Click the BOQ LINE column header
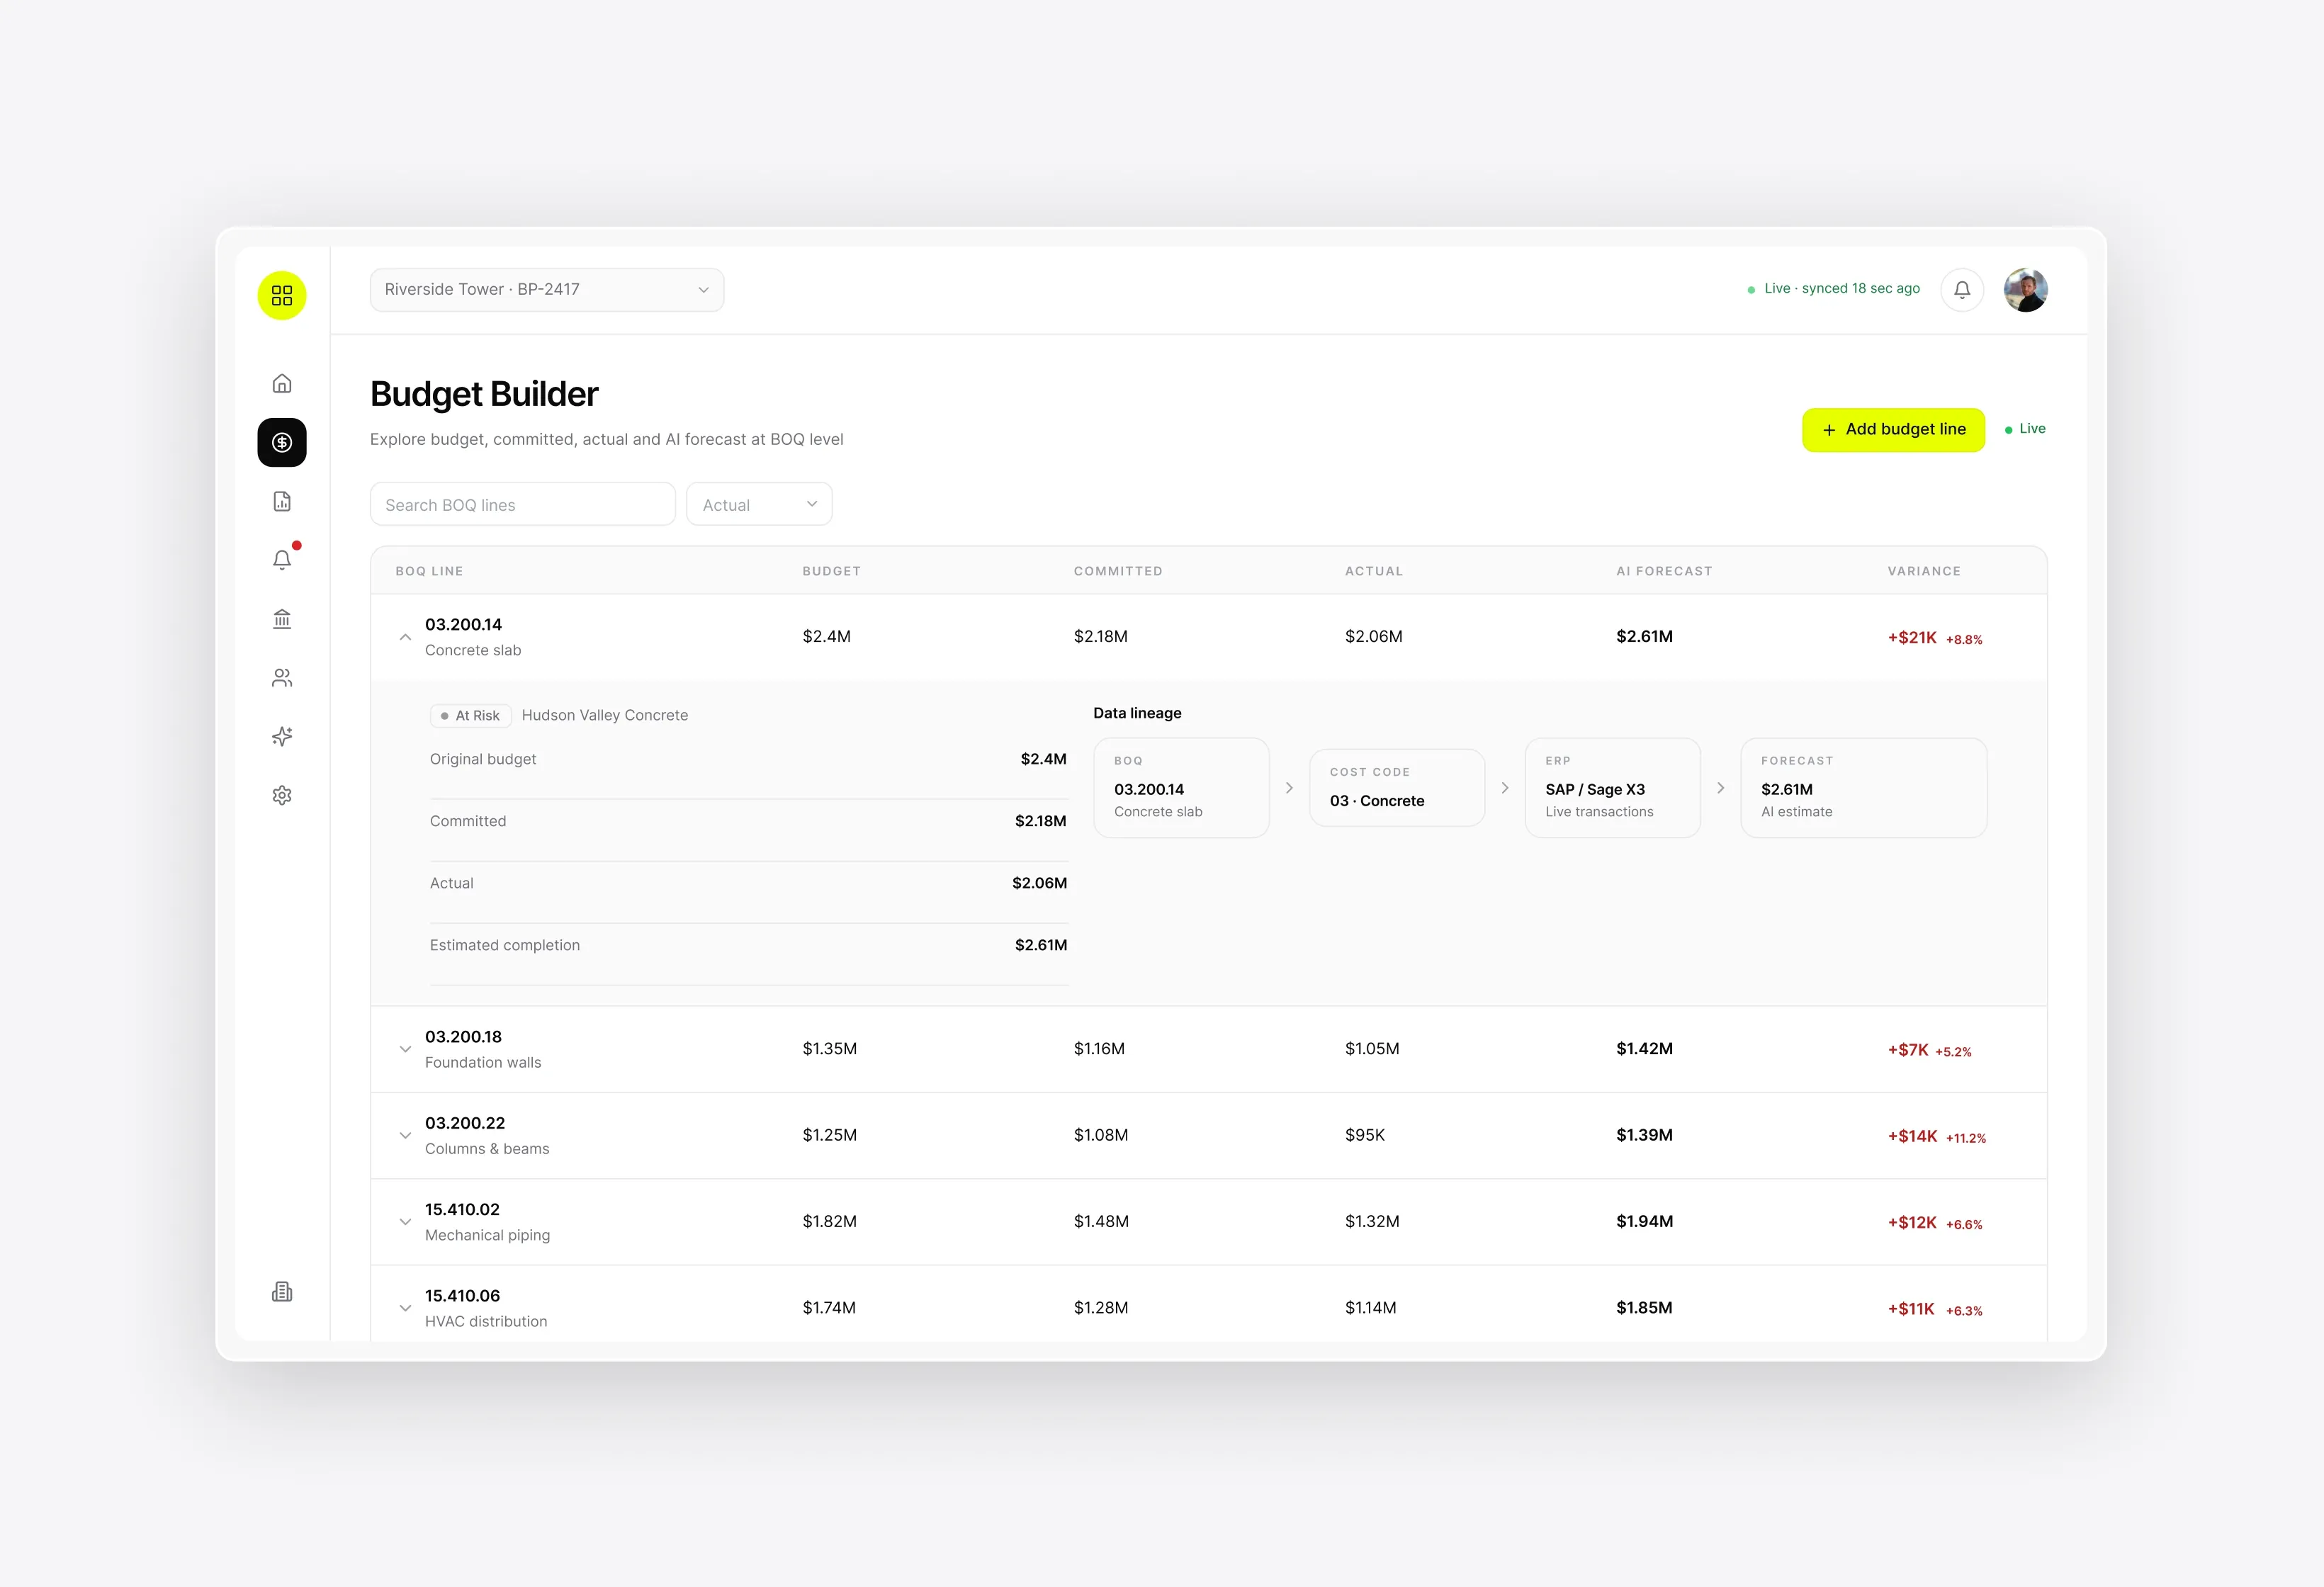Screen dimensions: 2324x1587 coord(429,571)
